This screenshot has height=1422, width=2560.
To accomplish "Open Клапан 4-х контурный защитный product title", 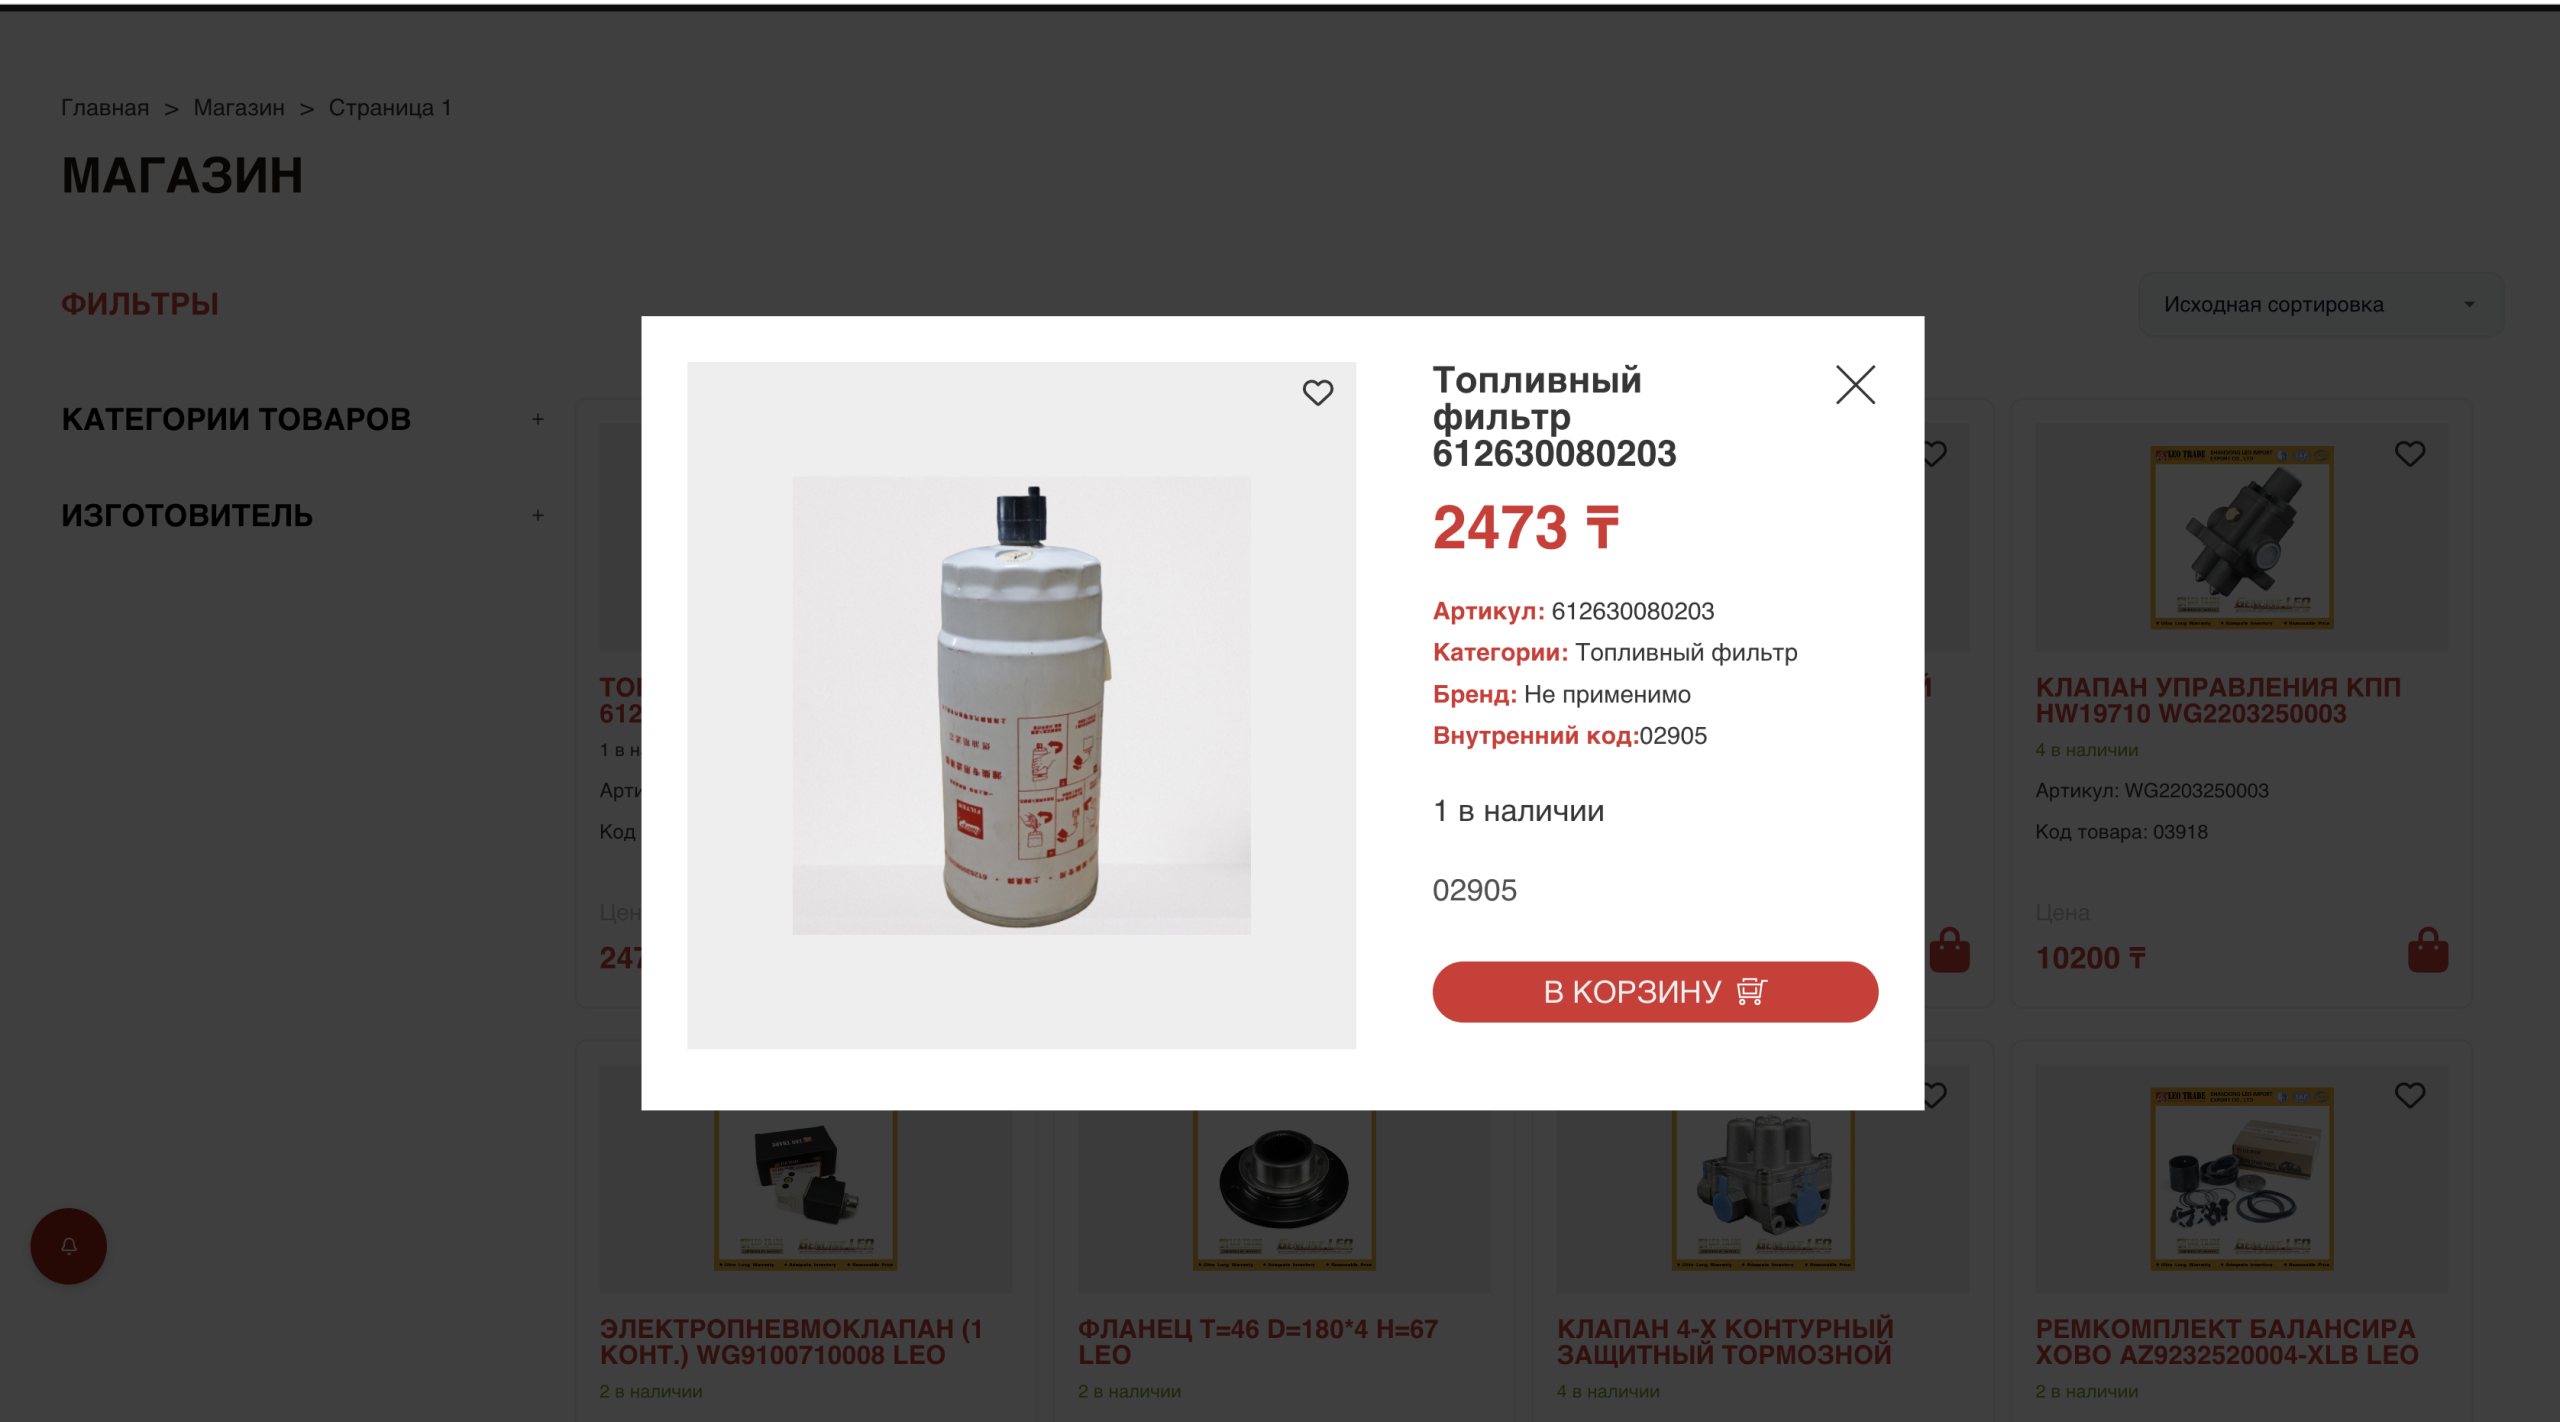I will (x=1724, y=1341).
